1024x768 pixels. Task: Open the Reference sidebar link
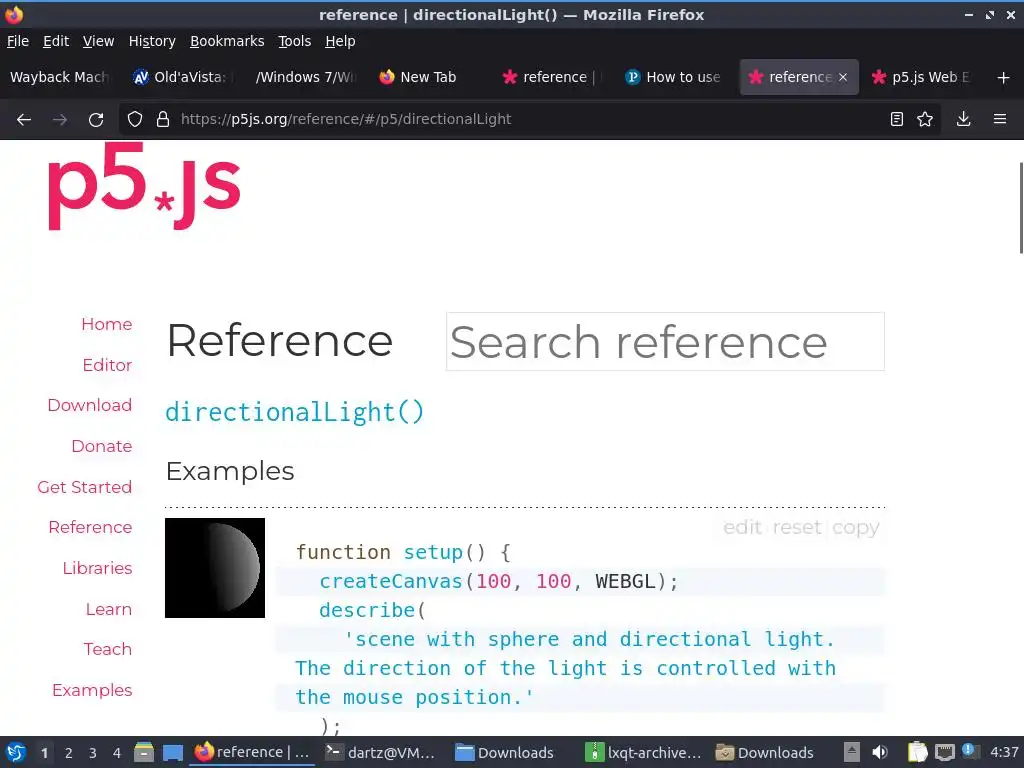pyautogui.click(x=90, y=528)
